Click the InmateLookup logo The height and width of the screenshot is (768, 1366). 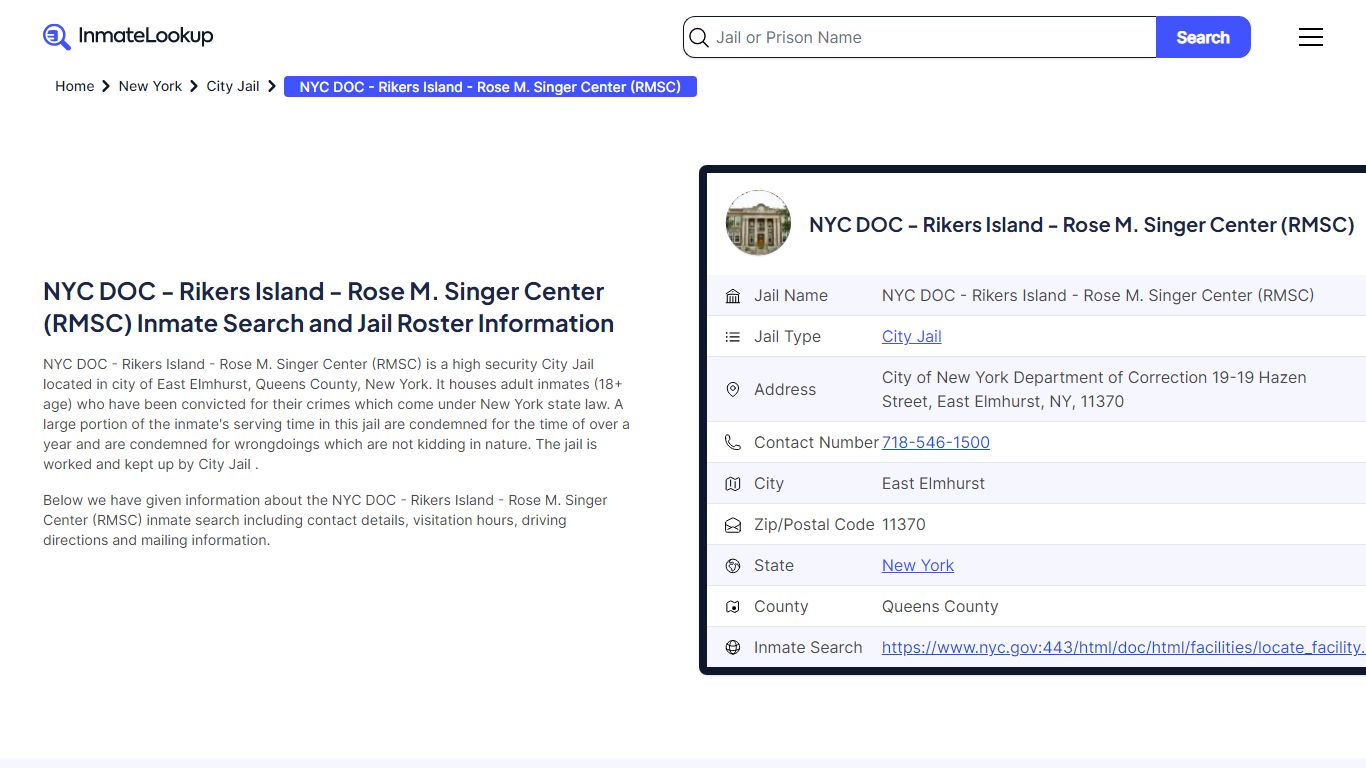click(128, 37)
